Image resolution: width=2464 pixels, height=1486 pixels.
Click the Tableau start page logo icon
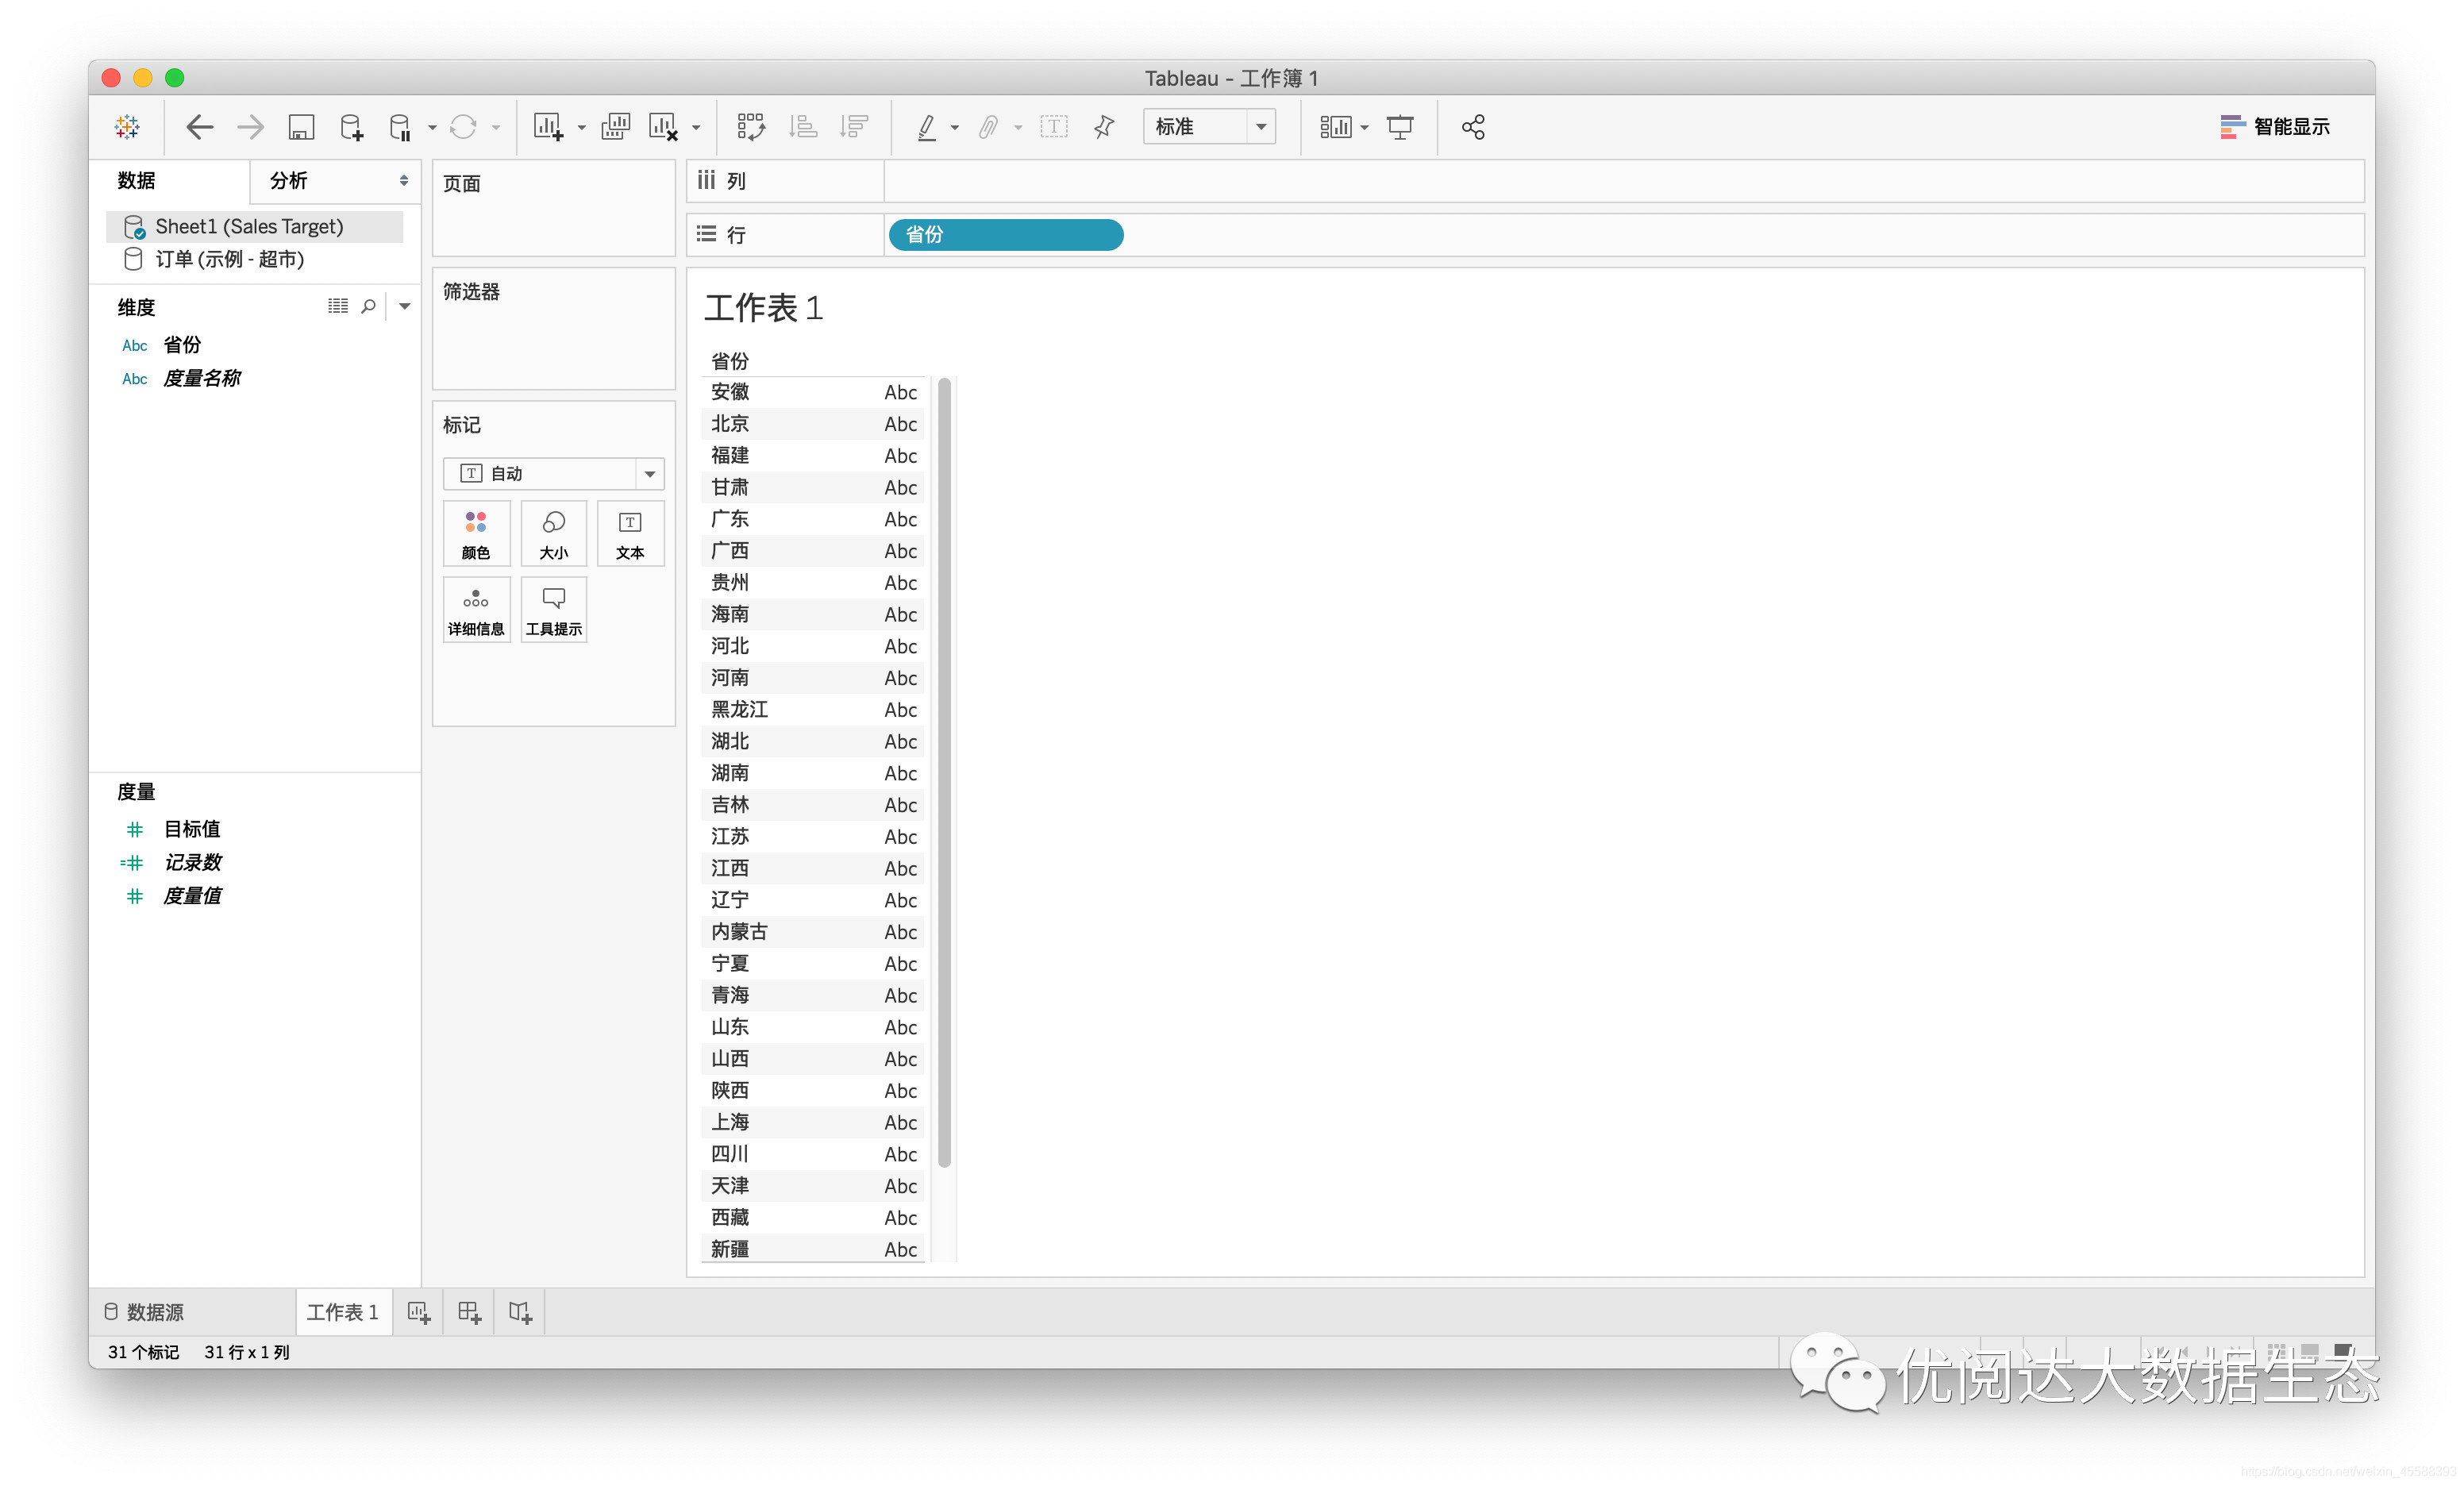tap(127, 127)
